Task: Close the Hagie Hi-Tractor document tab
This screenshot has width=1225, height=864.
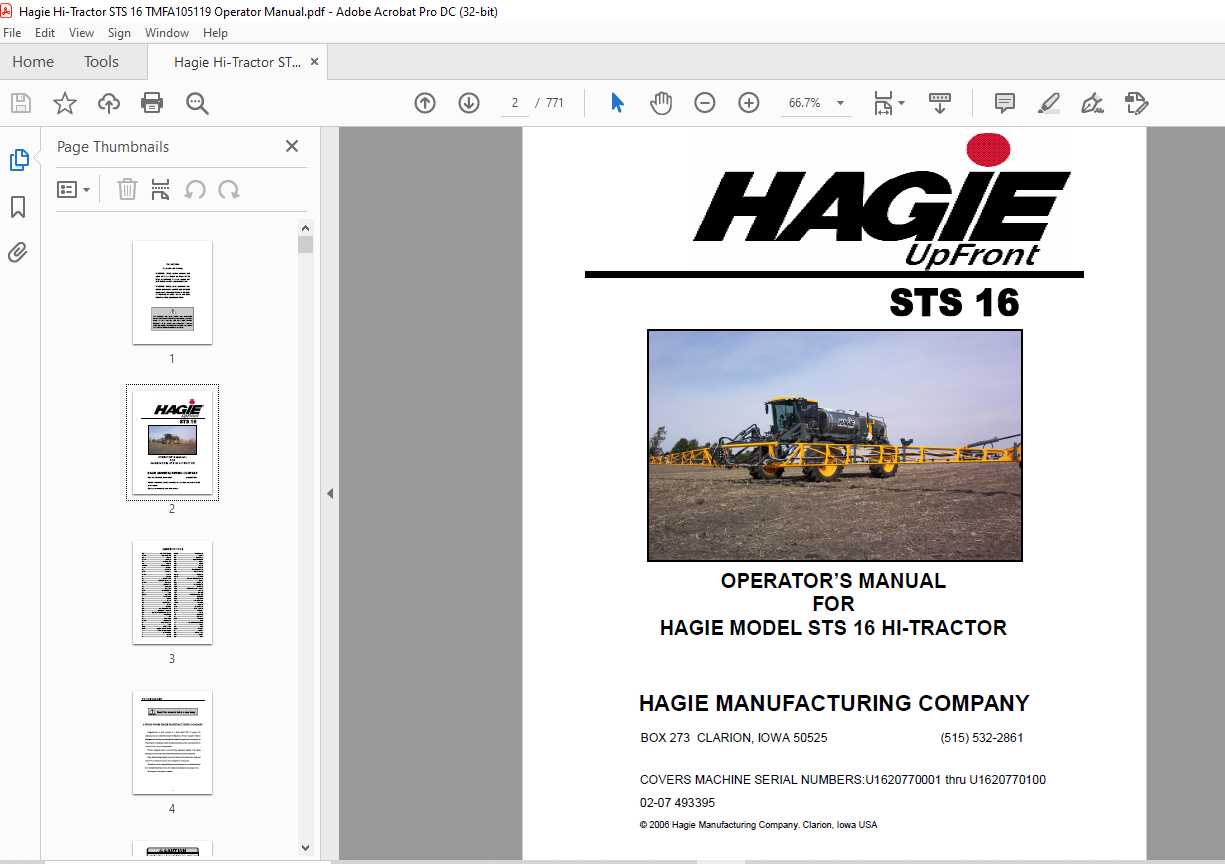Action: [x=314, y=62]
